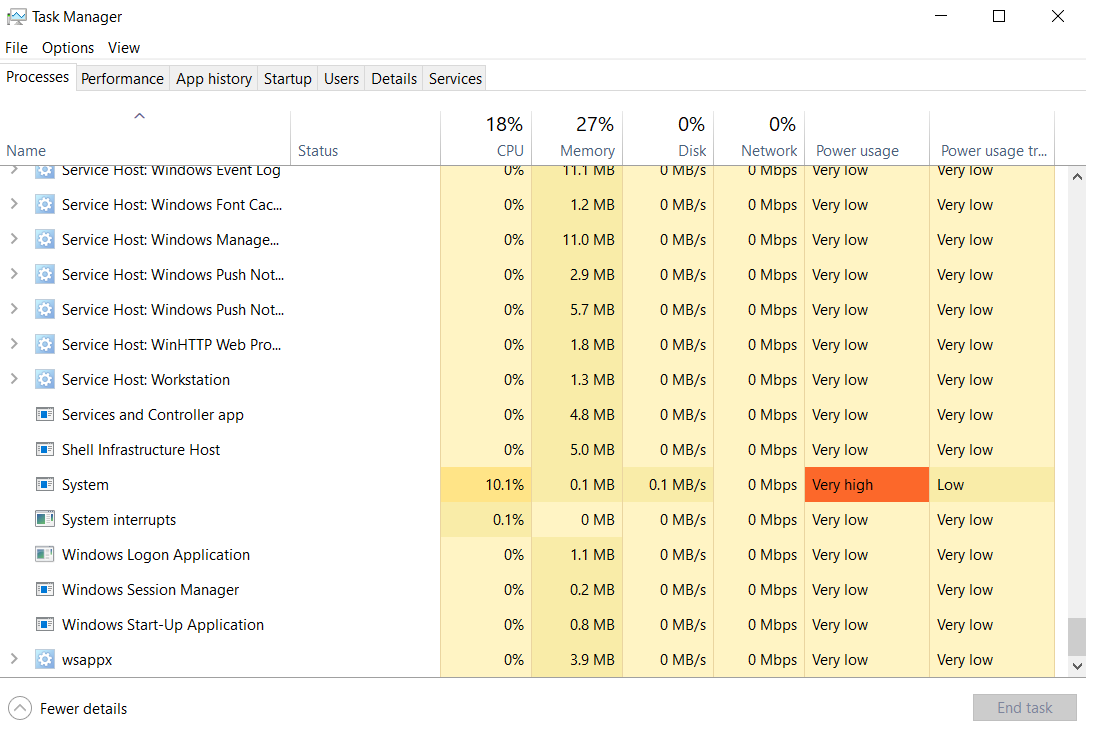Collapse view with Fewer details
1093x735 pixels.
point(68,709)
